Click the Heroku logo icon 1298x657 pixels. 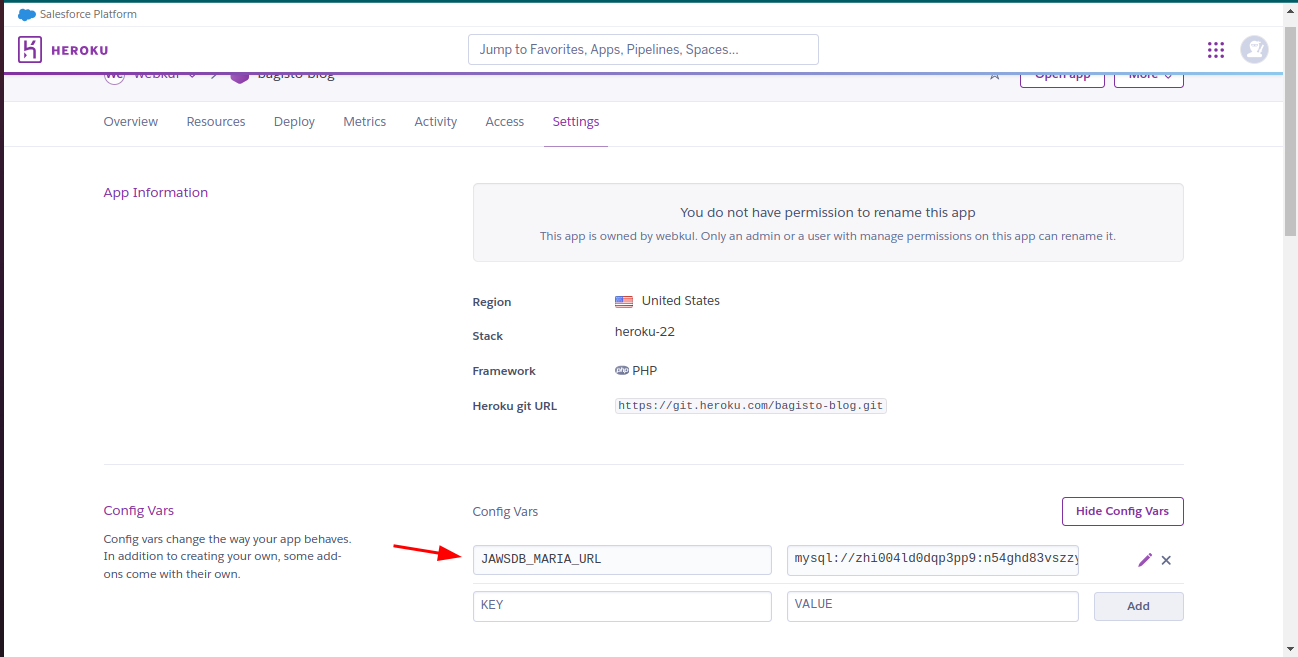tap(30, 50)
